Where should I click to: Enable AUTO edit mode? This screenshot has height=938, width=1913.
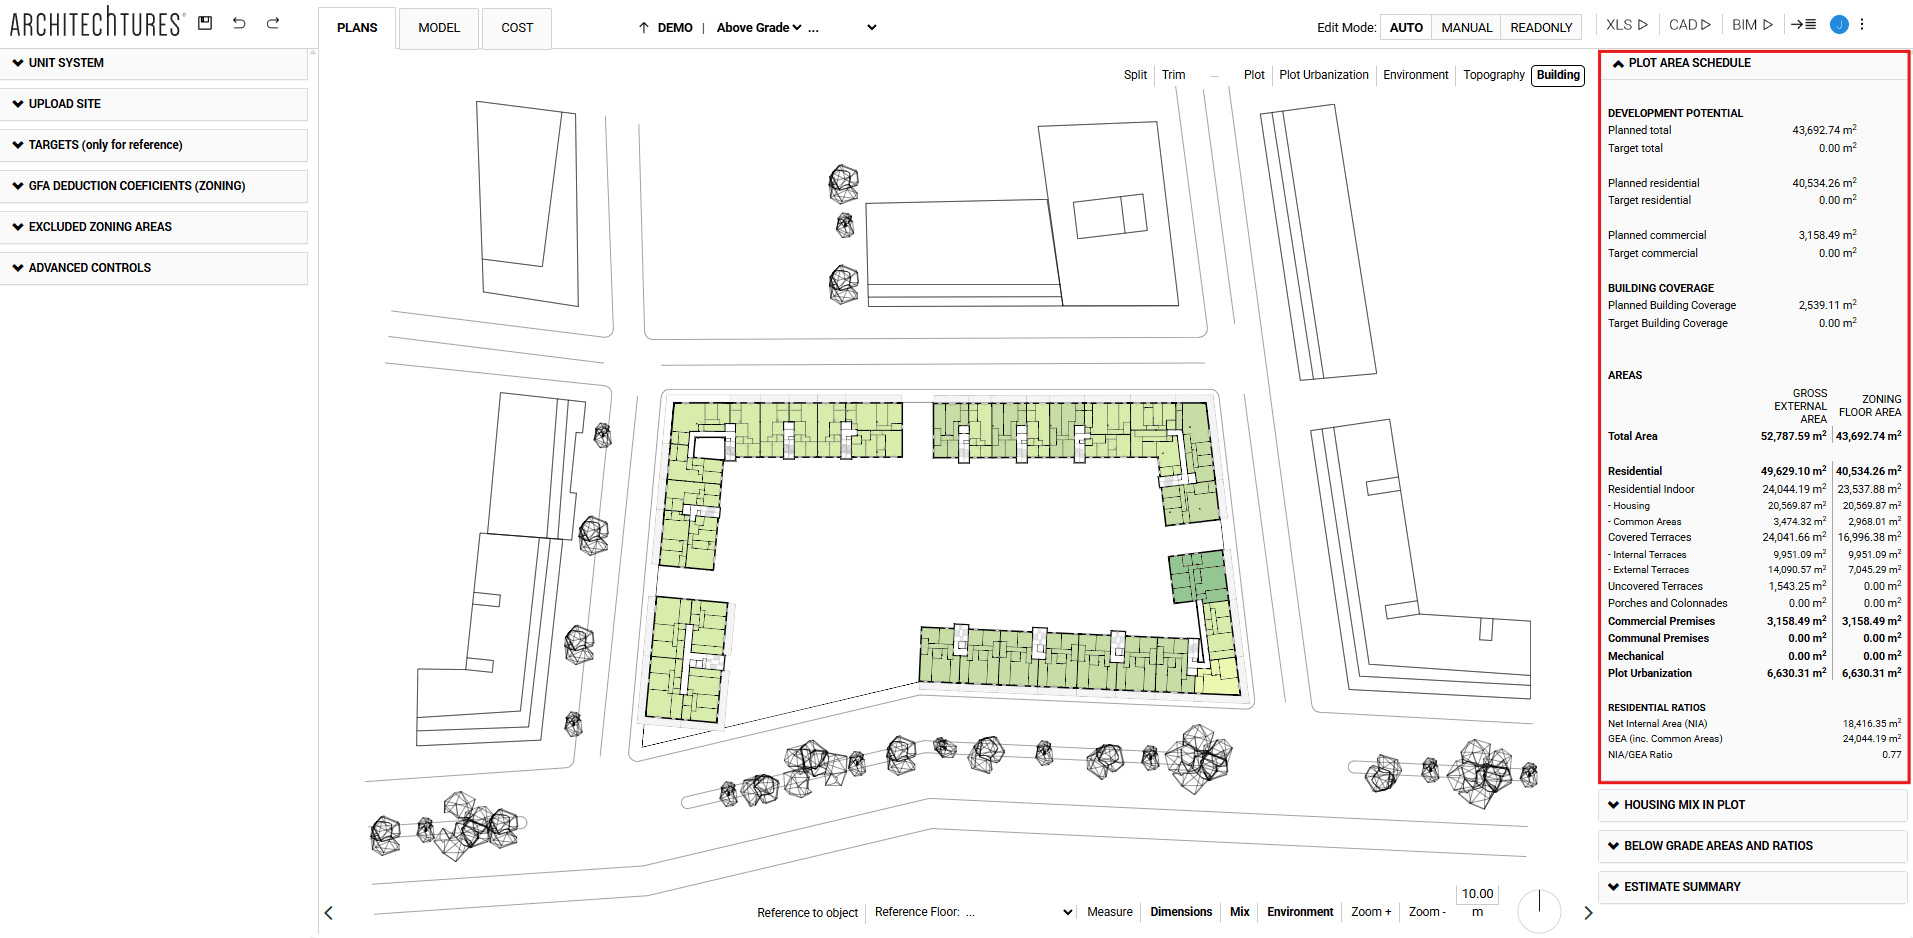point(1406,27)
